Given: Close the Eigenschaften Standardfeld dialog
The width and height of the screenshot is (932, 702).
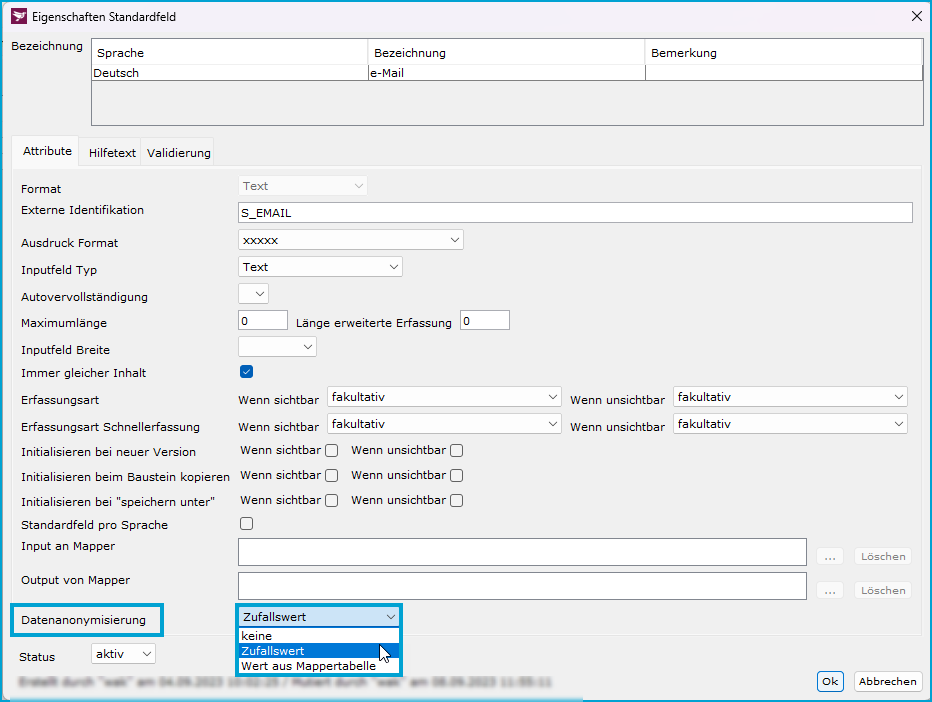Looking at the screenshot, I should pos(916,15).
